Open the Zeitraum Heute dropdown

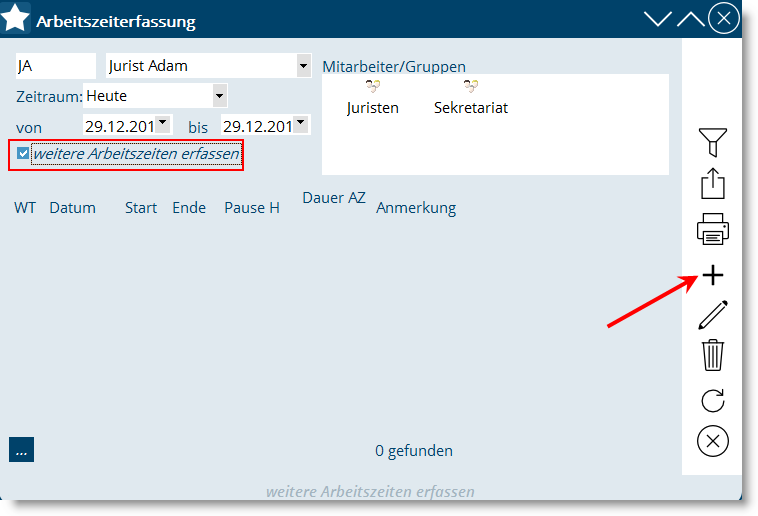coord(219,95)
